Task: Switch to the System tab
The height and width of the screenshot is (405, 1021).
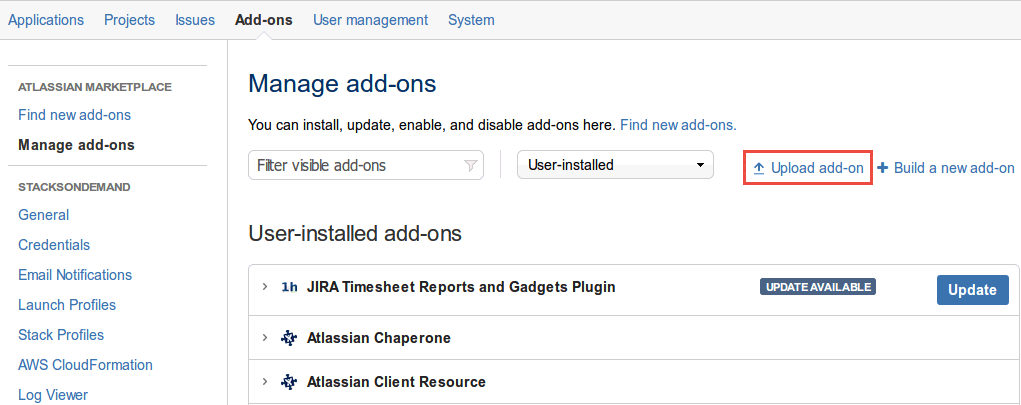Action: click(471, 20)
